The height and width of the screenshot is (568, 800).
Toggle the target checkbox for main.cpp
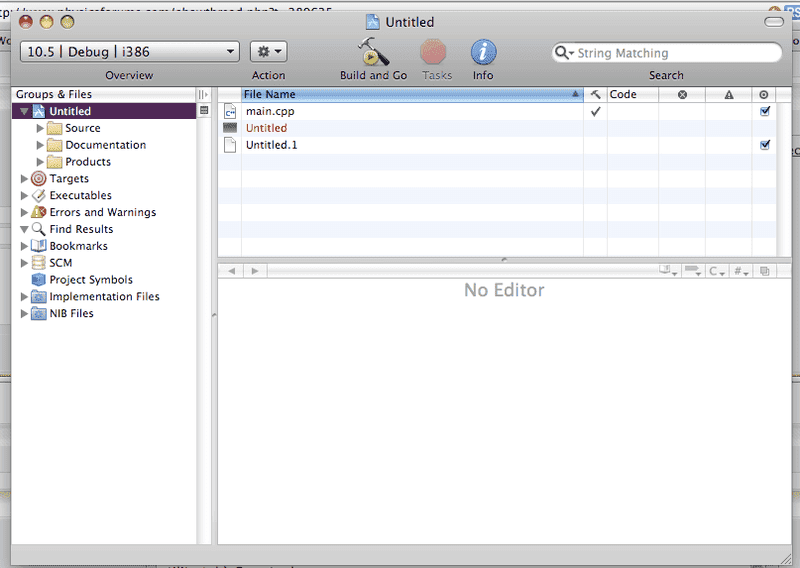765,112
